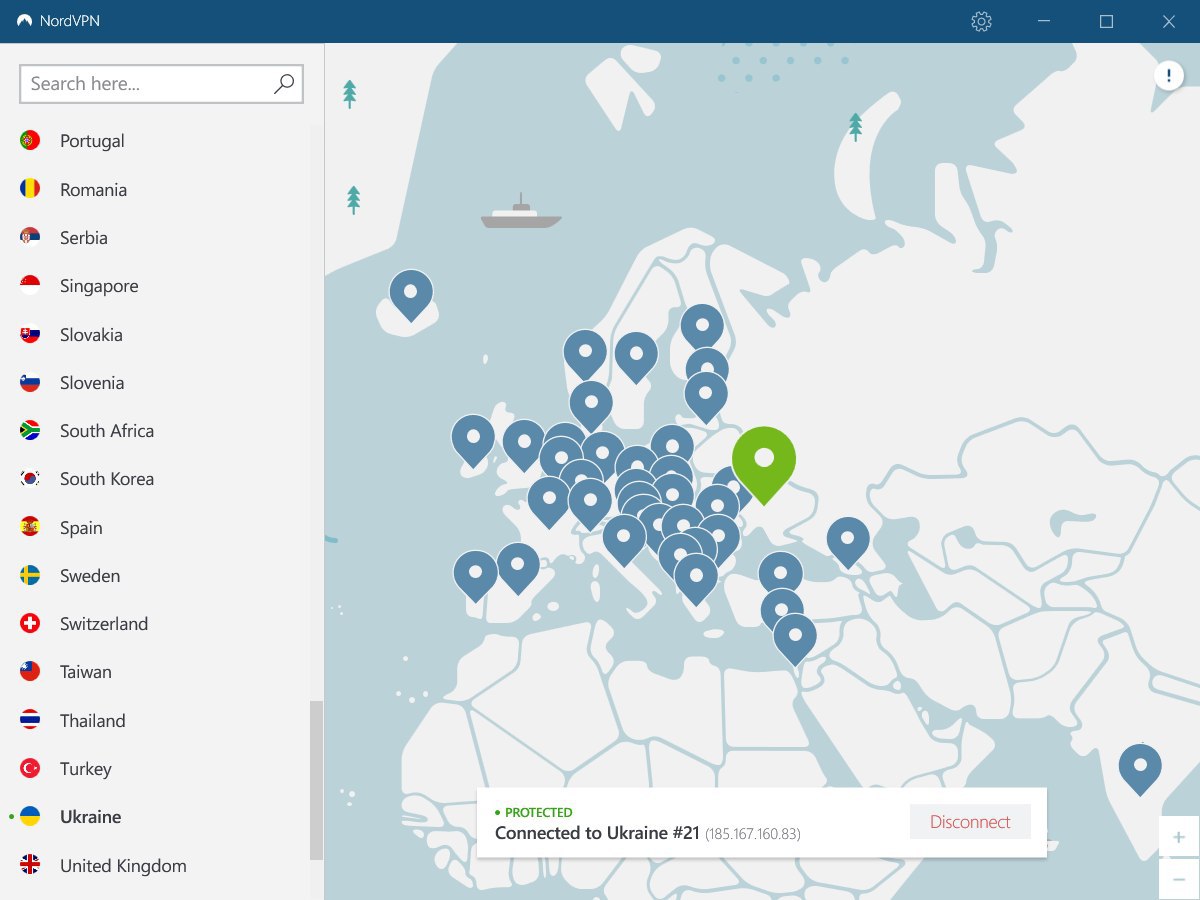The width and height of the screenshot is (1200, 900).
Task: Select the map pin over Spain
Action: coord(518,568)
